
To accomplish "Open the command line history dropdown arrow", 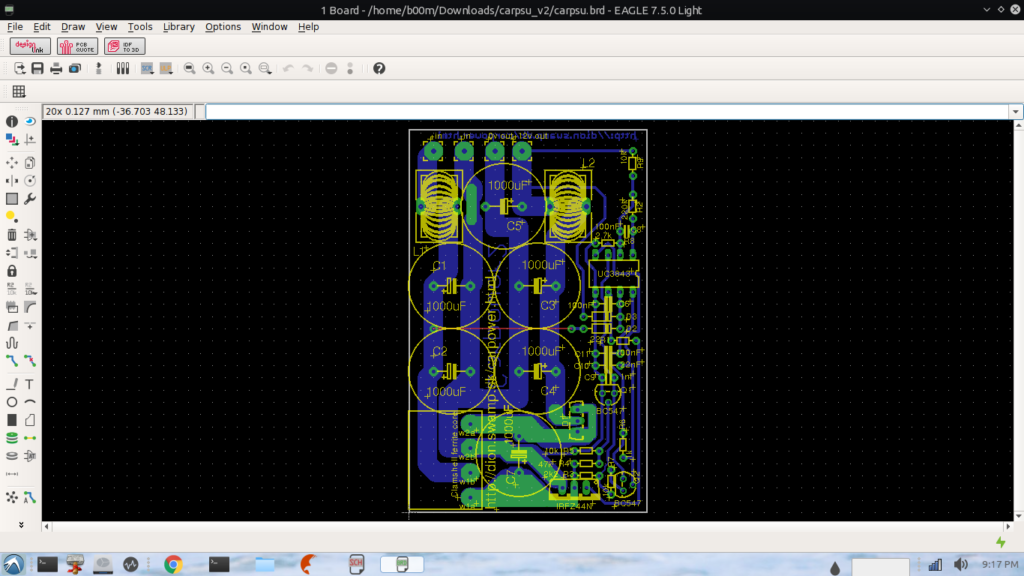I will [1016, 112].
